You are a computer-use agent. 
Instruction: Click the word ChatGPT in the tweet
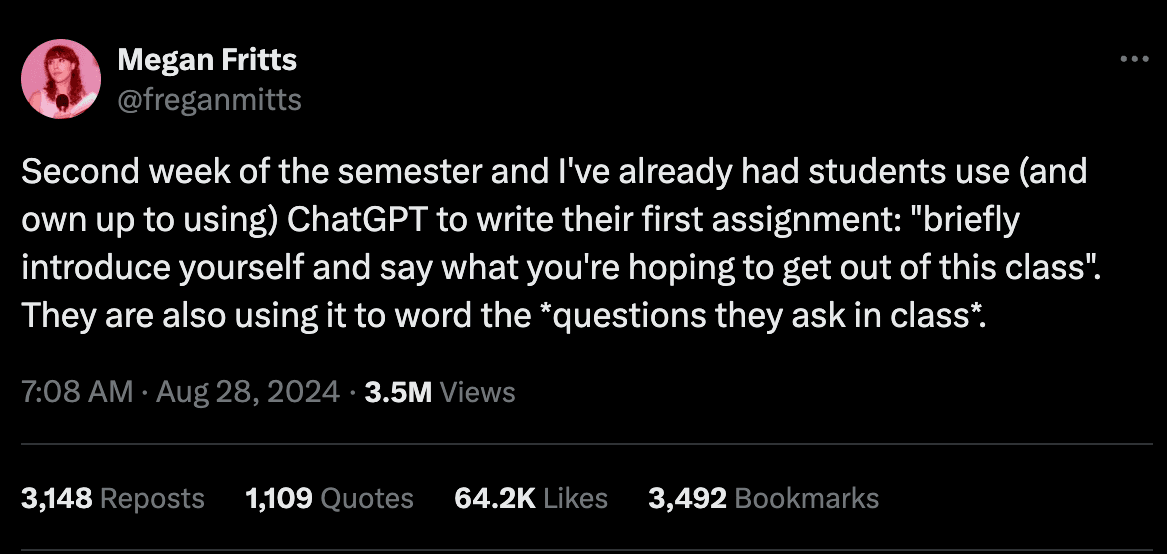coord(358,221)
